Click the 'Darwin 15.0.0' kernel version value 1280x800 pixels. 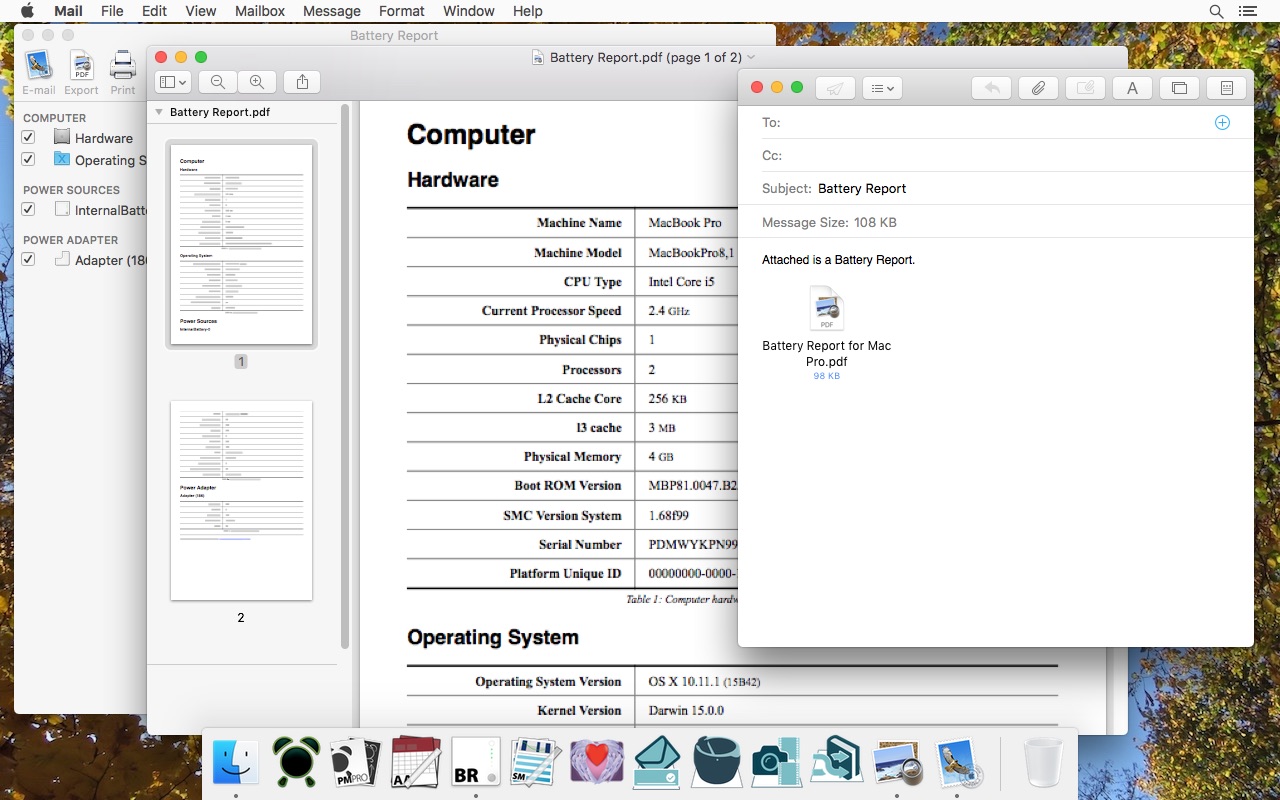pyautogui.click(x=686, y=711)
